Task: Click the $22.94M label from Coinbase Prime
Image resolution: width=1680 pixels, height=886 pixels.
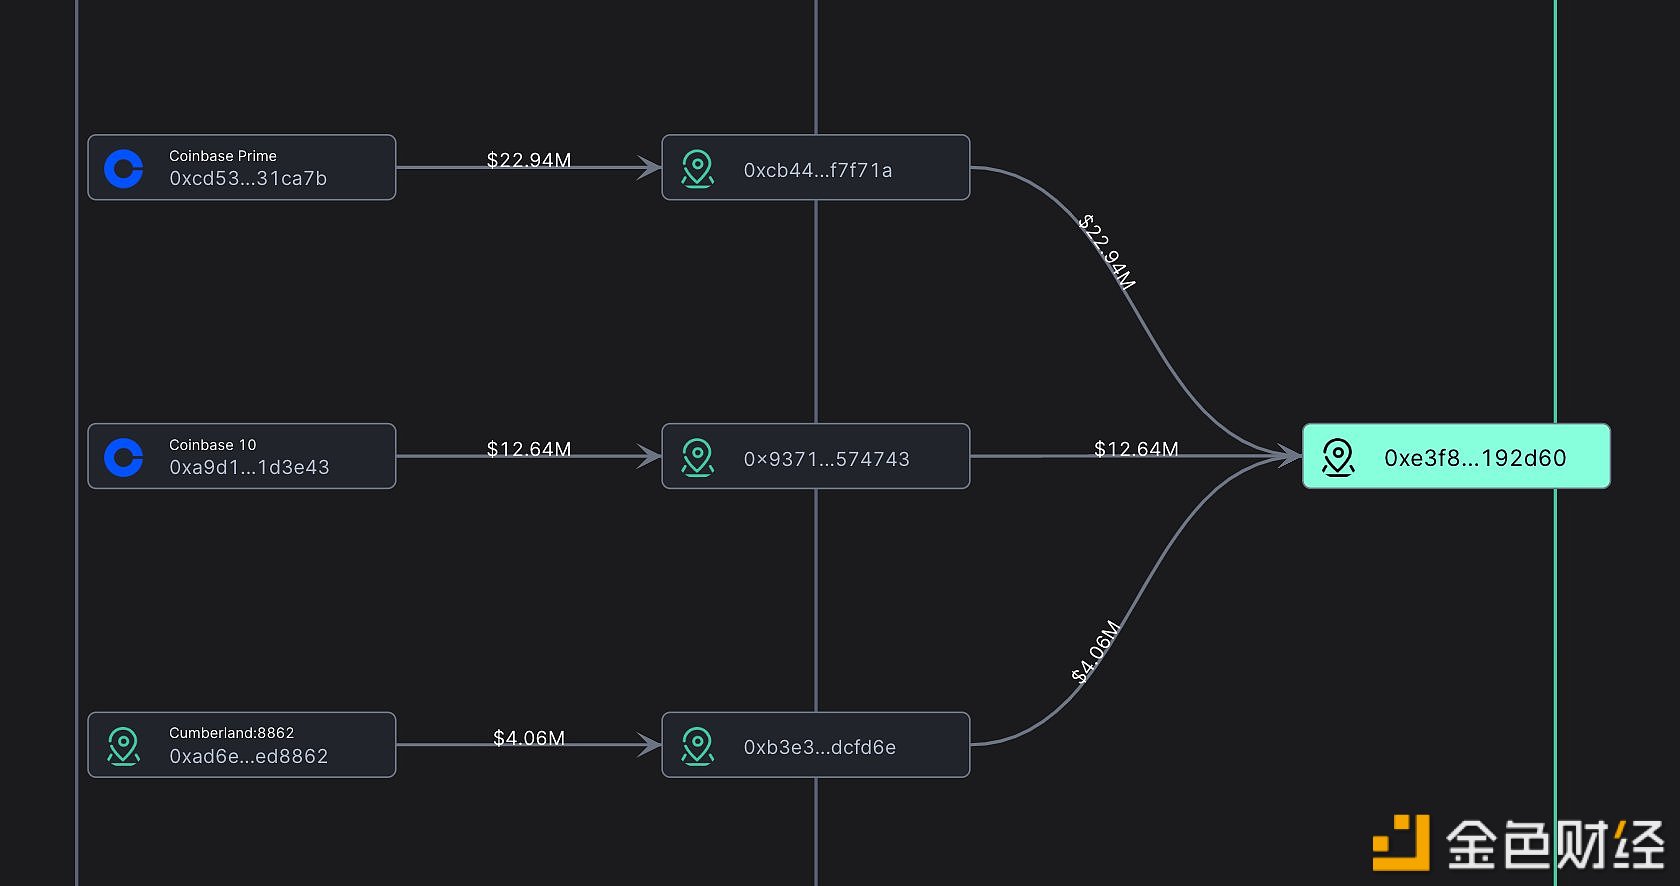Action: [529, 160]
